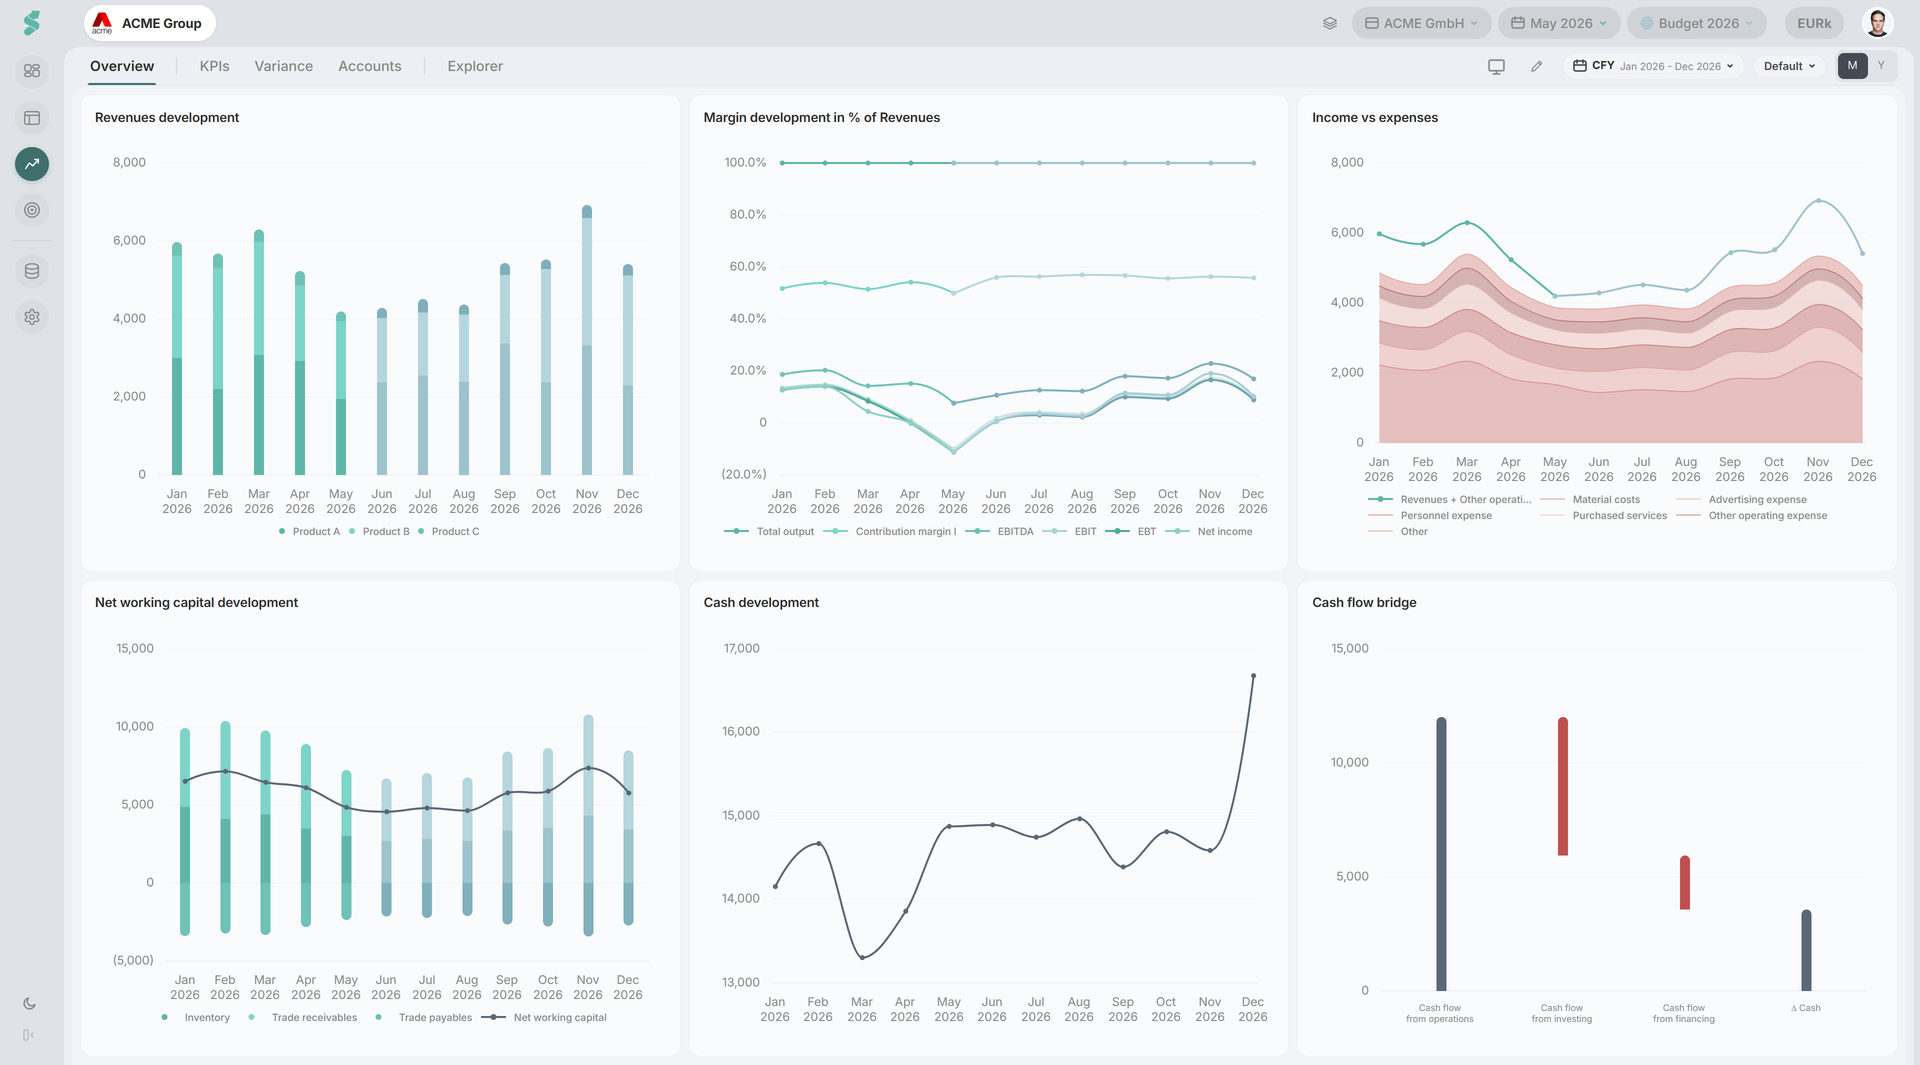This screenshot has height=1065, width=1920.
Task: Switch to the KPIs tab
Action: (x=214, y=66)
